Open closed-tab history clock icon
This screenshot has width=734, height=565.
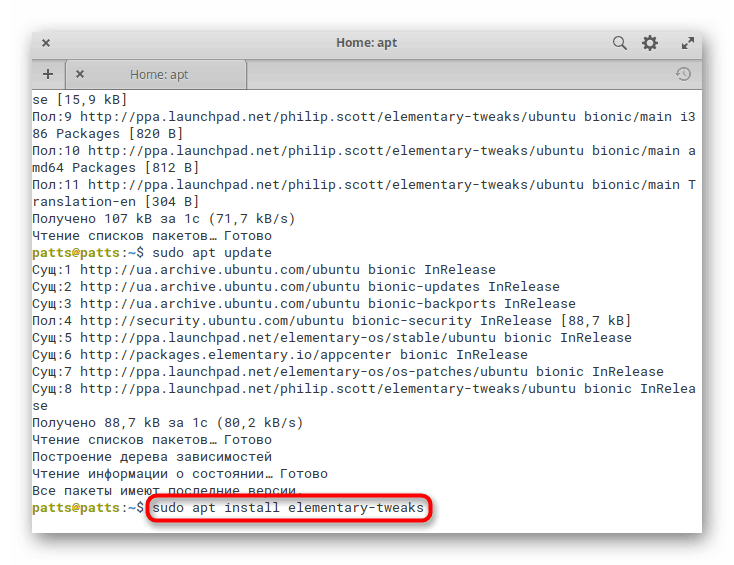pyautogui.click(x=683, y=74)
